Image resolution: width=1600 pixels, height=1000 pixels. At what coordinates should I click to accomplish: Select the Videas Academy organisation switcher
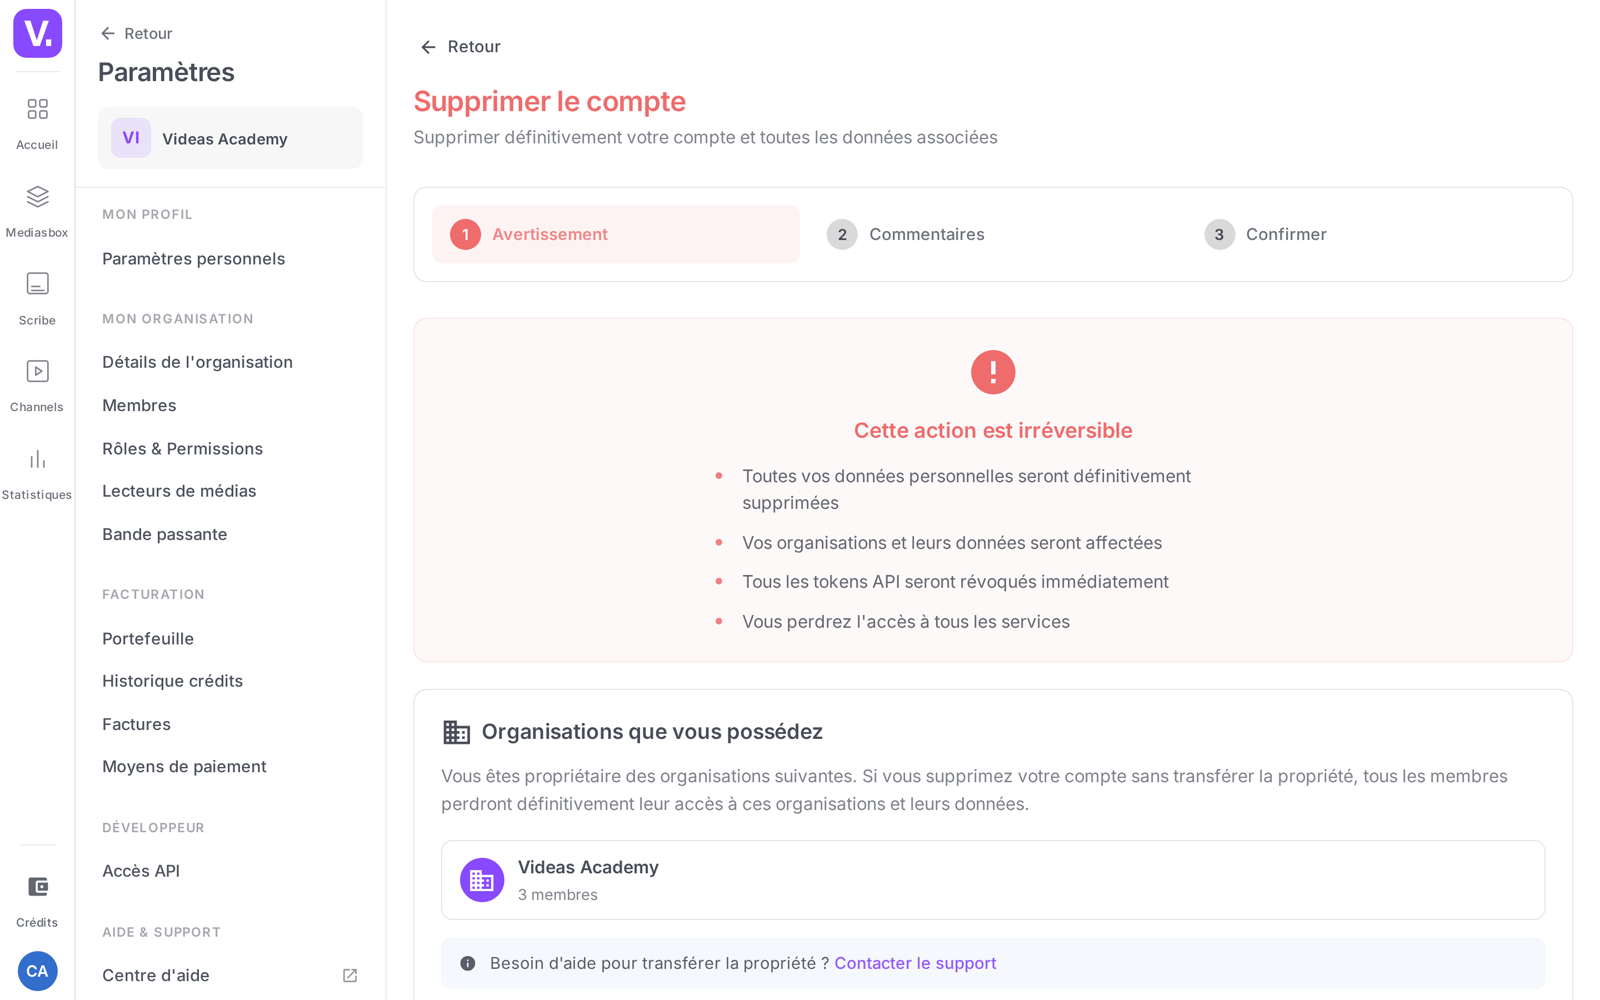click(230, 138)
